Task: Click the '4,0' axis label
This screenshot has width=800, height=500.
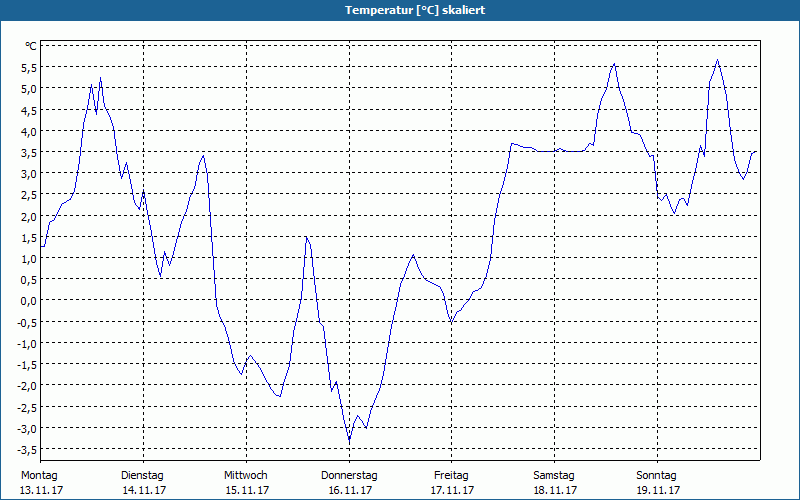Action: 29,131
